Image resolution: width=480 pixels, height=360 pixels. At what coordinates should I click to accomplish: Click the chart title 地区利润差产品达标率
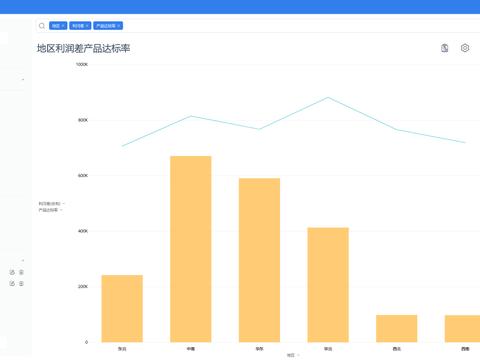[83, 49]
